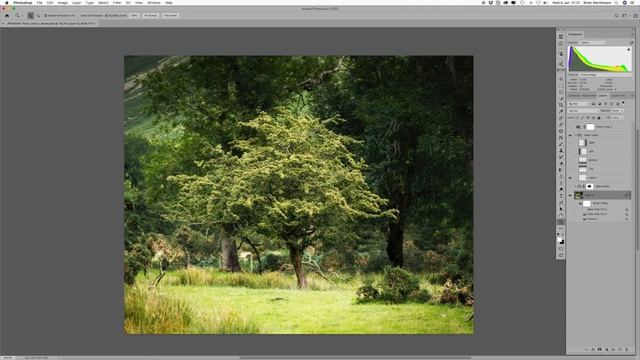640x360 pixels.
Task: Select the Move tool
Action: pyautogui.click(x=561, y=79)
